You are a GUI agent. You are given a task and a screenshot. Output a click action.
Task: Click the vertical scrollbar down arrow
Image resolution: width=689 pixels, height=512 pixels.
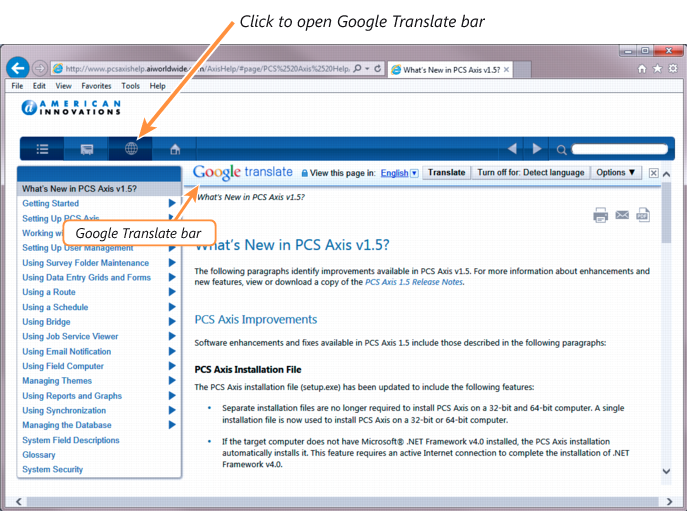[666, 471]
